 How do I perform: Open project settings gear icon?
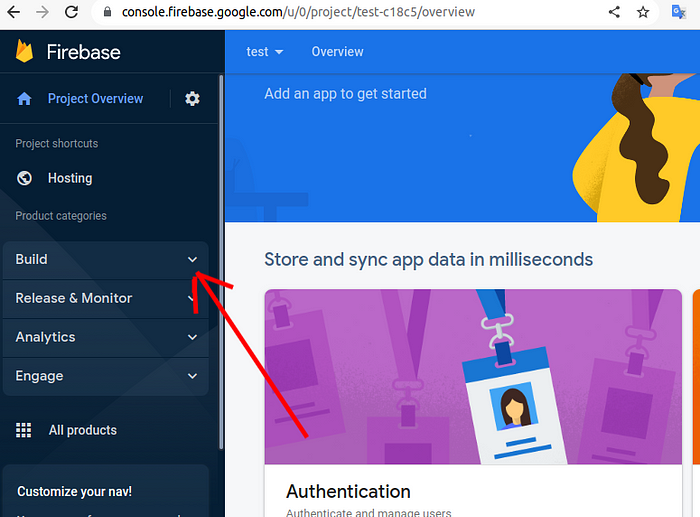[x=192, y=99]
